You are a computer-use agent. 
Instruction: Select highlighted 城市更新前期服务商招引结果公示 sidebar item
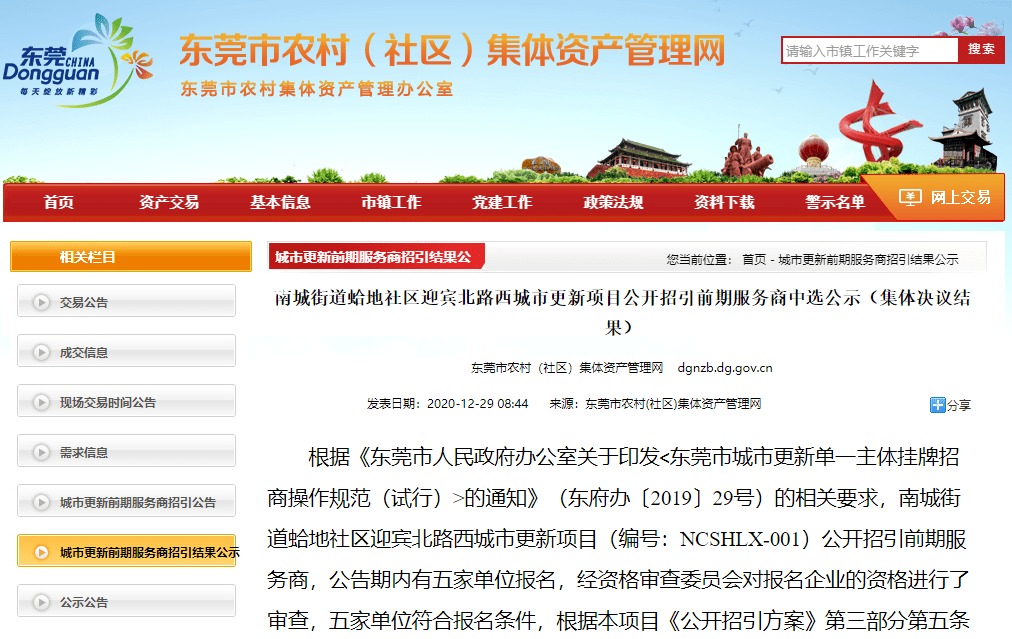(x=126, y=552)
